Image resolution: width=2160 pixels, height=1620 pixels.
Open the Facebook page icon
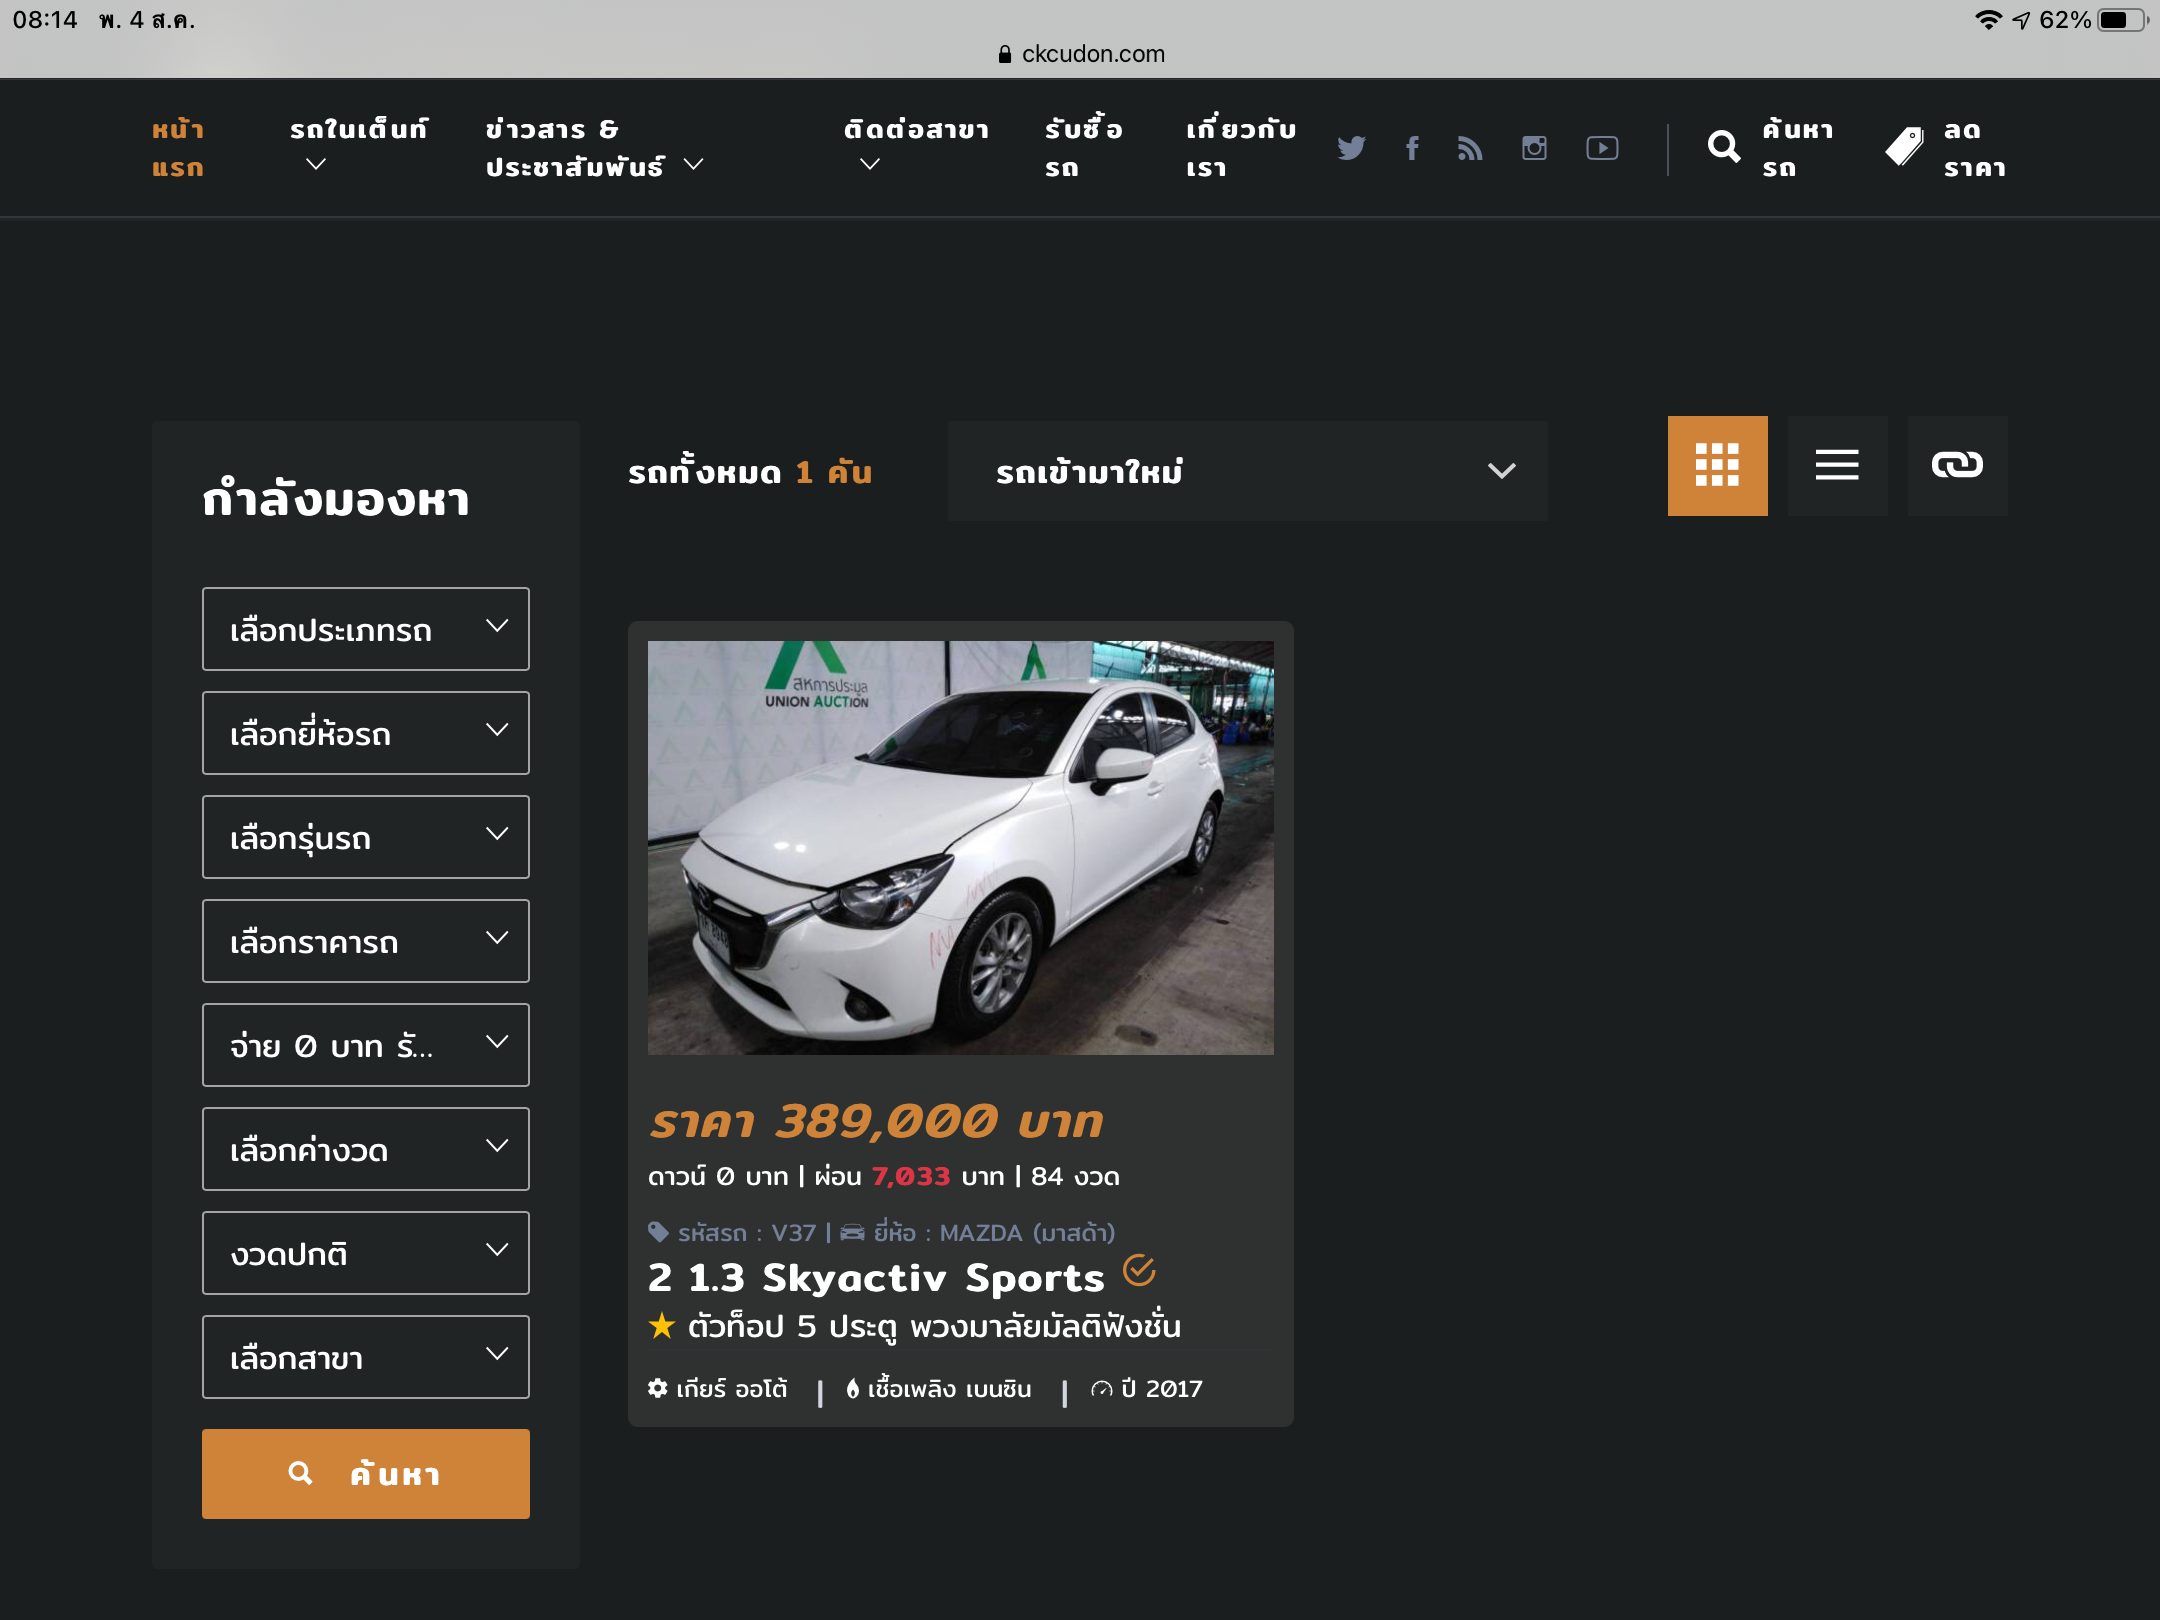click(x=1412, y=148)
